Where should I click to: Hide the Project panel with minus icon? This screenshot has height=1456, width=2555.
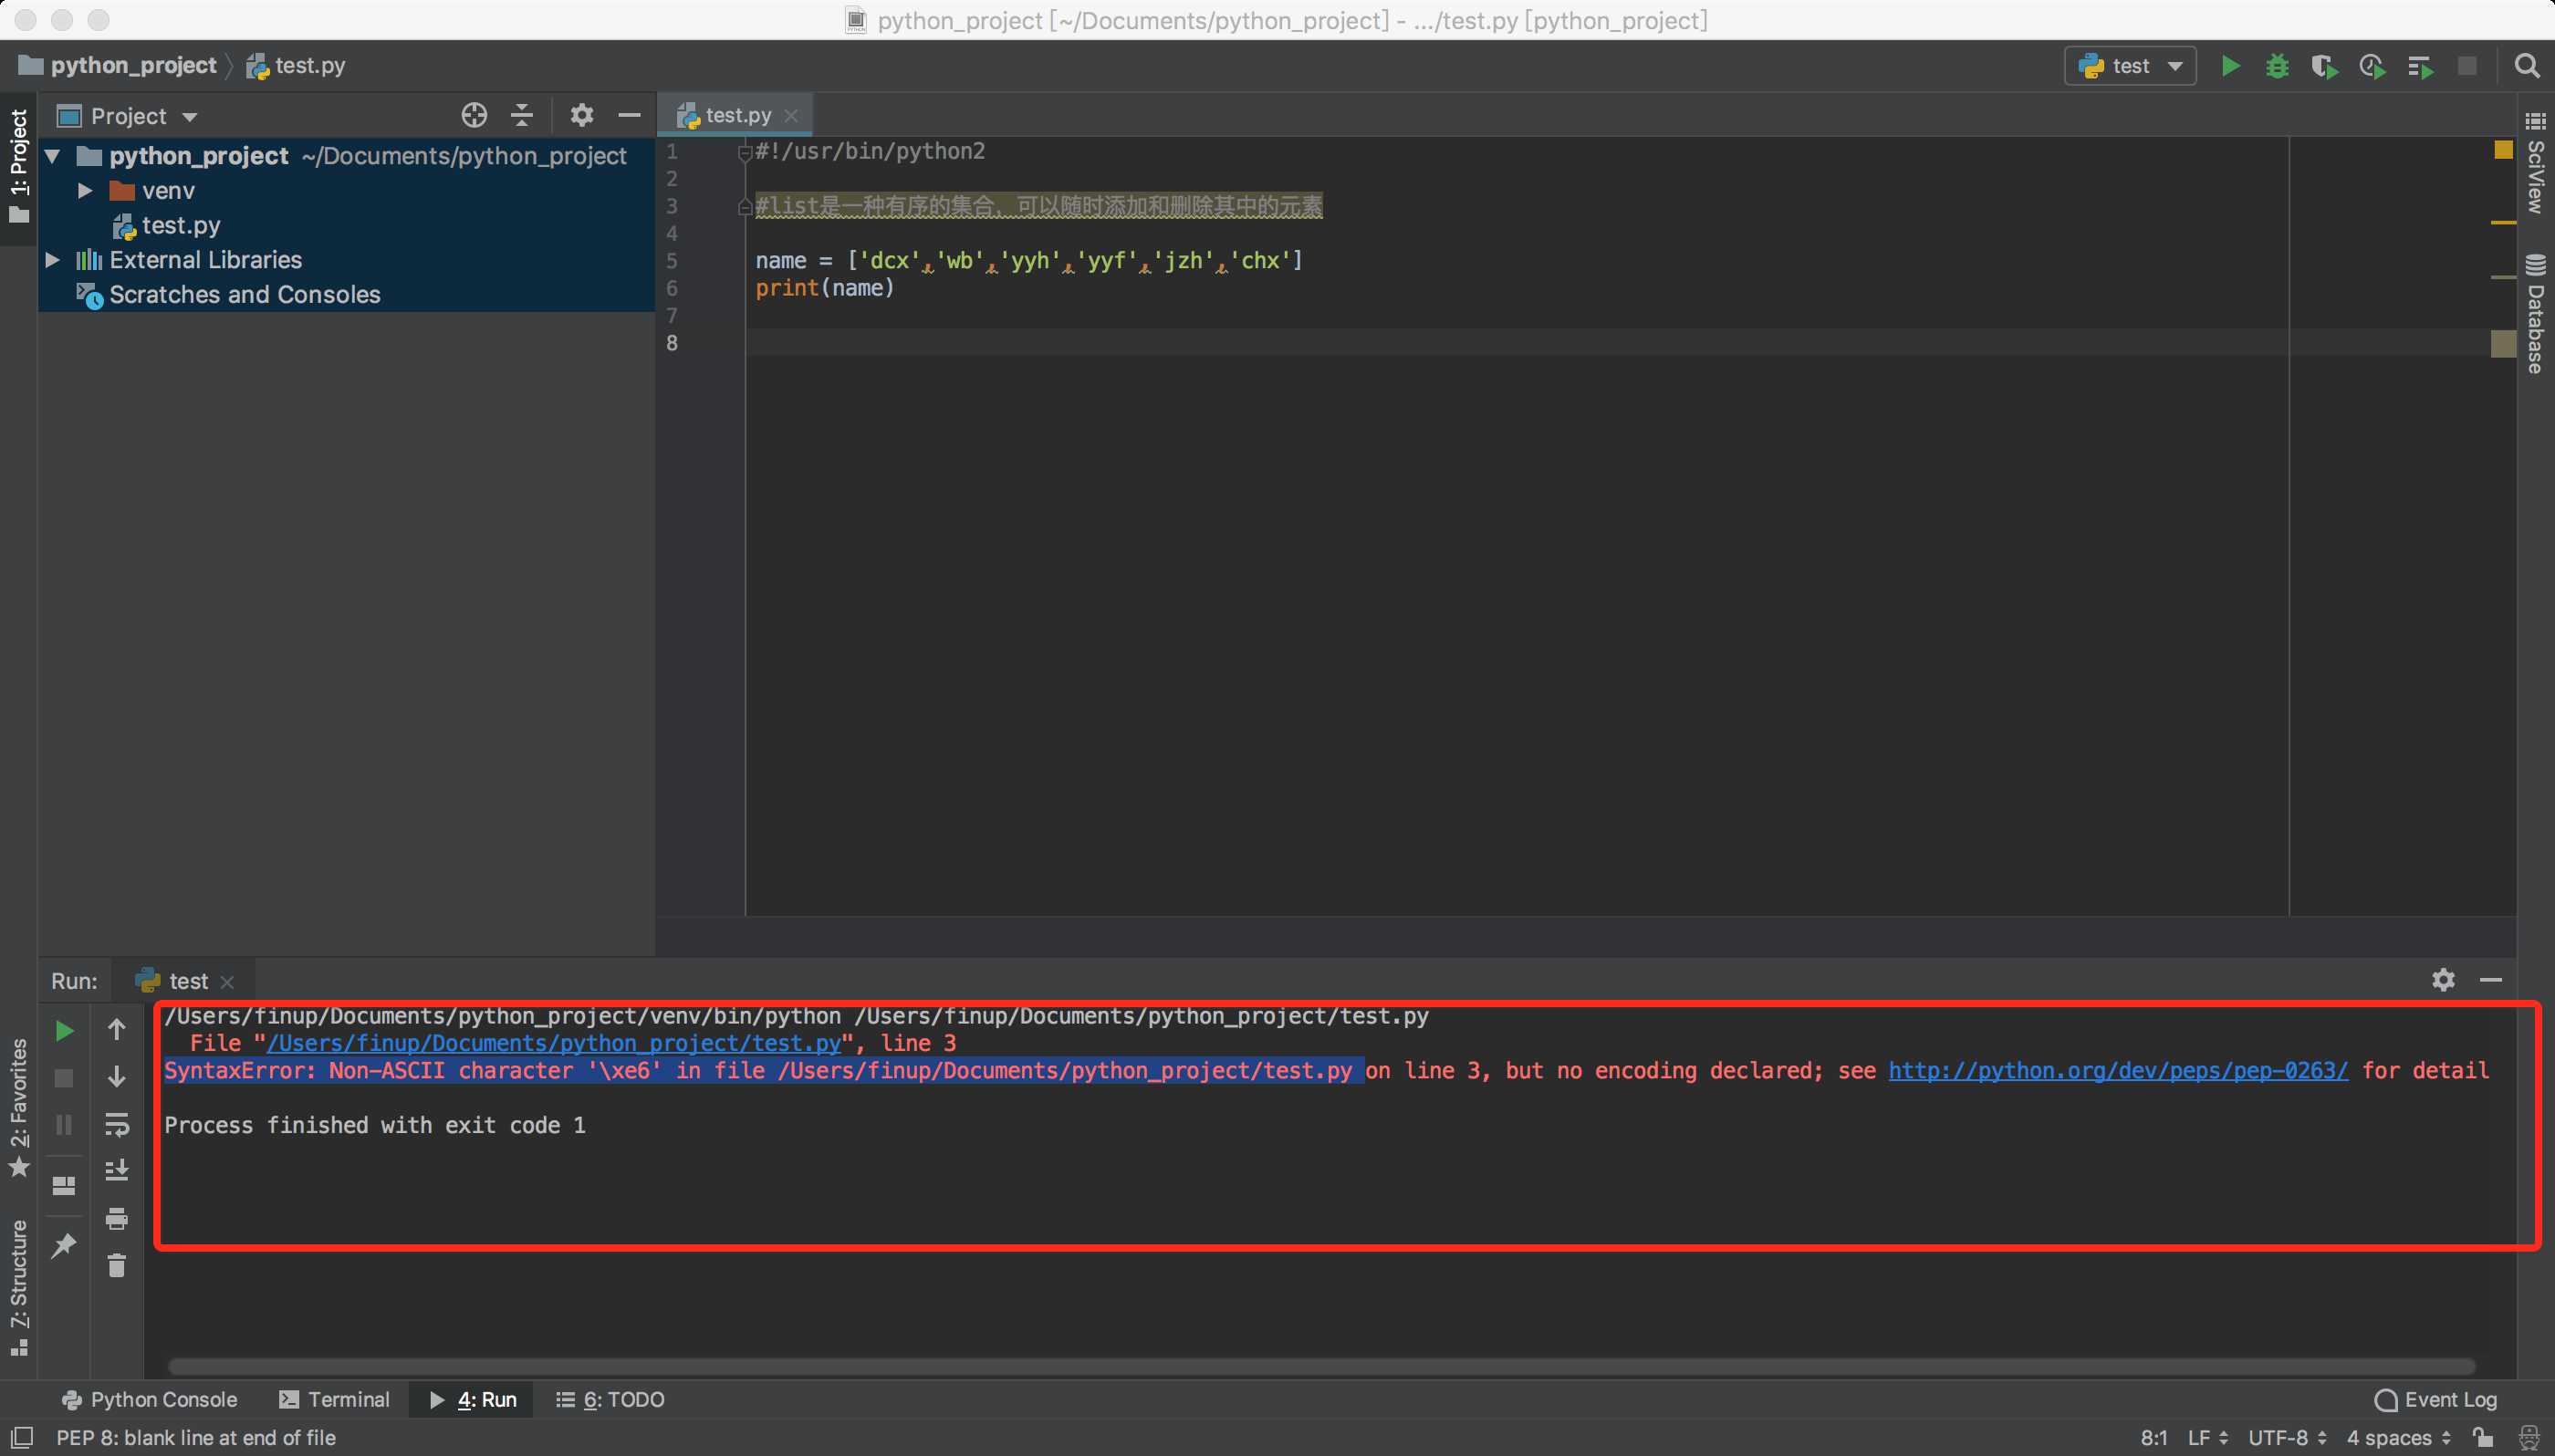[x=629, y=115]
